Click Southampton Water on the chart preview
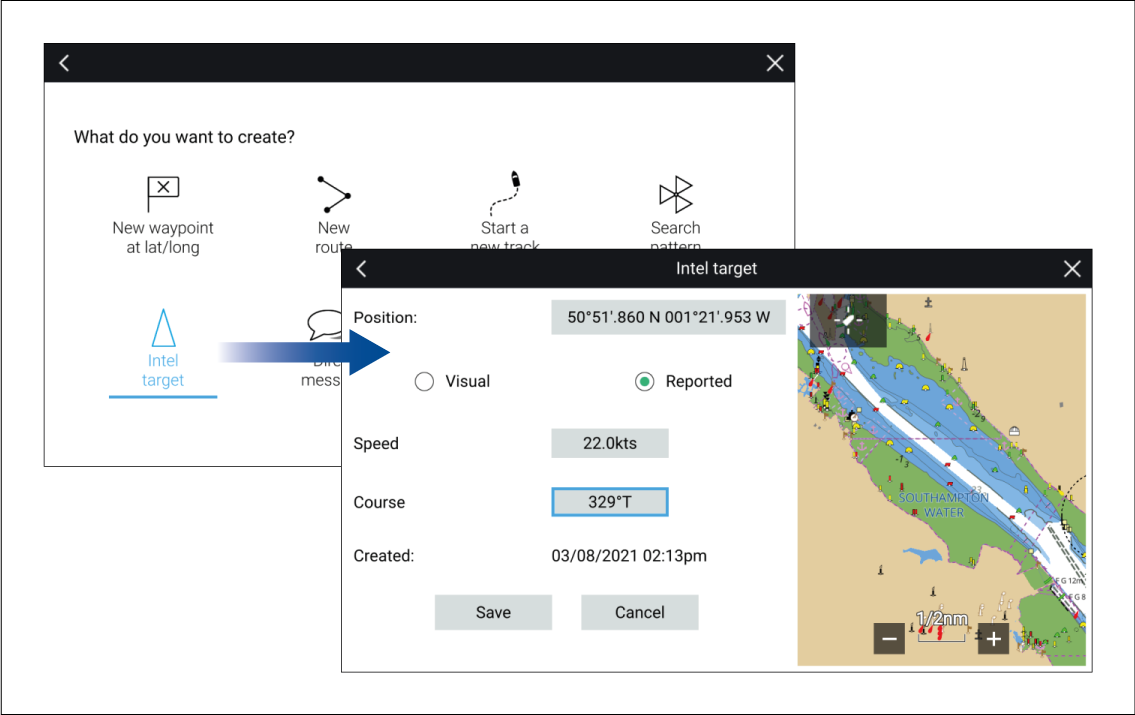 tap(943, 504)
